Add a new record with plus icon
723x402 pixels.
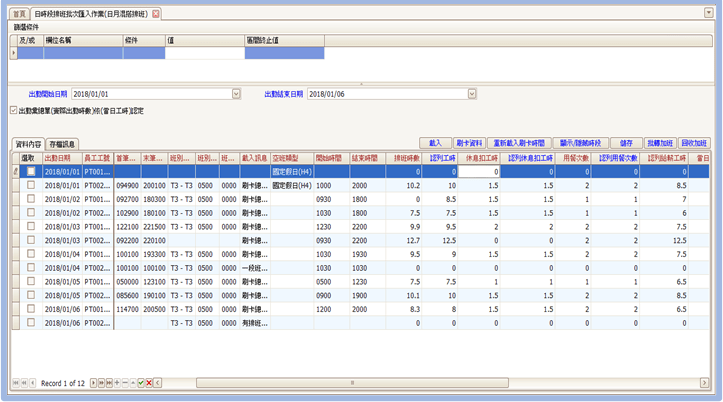coord(117,383)
